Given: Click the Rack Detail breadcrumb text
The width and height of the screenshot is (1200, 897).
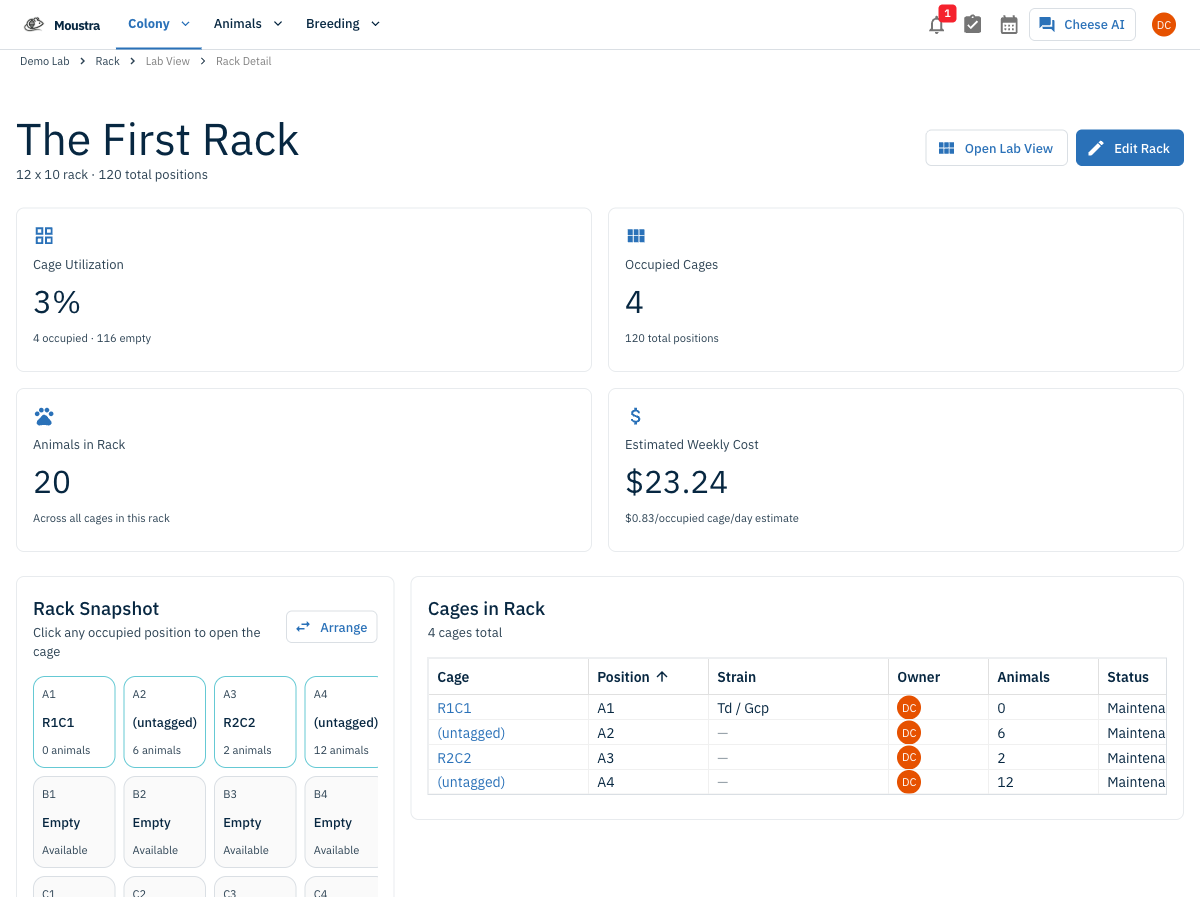Looking at the screenshot, I should (243, 61).
